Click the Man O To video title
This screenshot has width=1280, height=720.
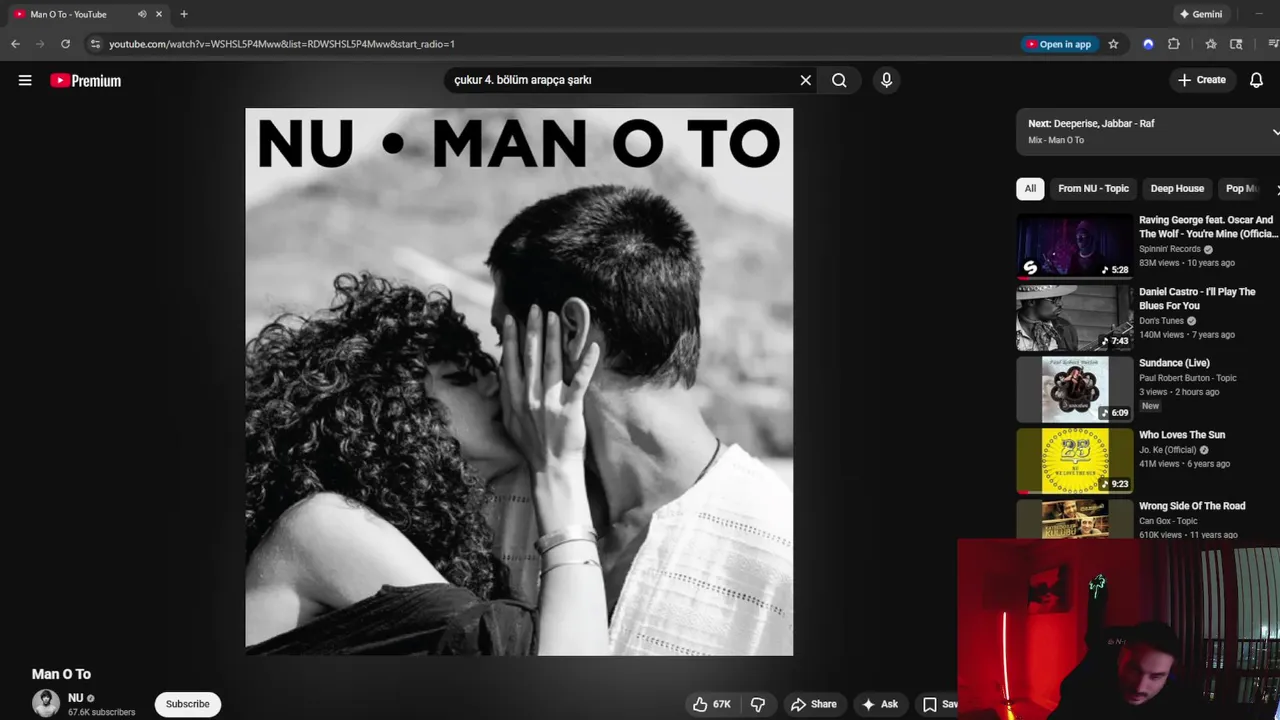click(61, 674)
